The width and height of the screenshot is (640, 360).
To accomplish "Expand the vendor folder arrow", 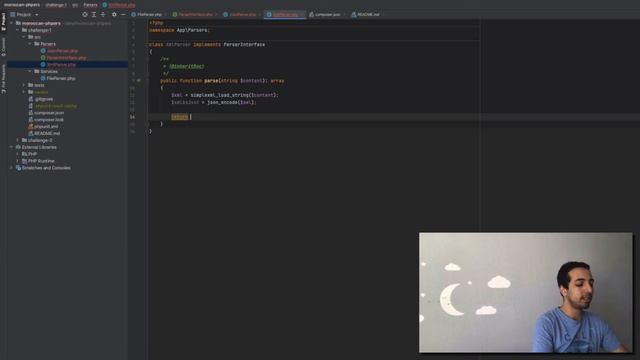I will coord(24,92).
